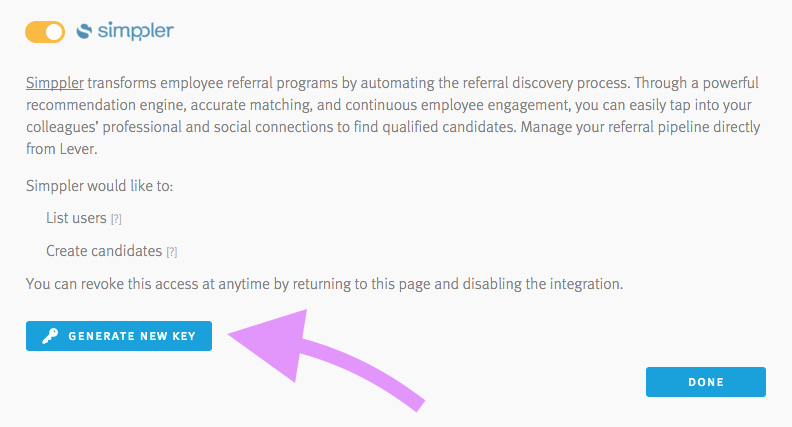Screen dimensions: 792x427
Task: Click the white knob of the toggle
Action: [54, 32]
